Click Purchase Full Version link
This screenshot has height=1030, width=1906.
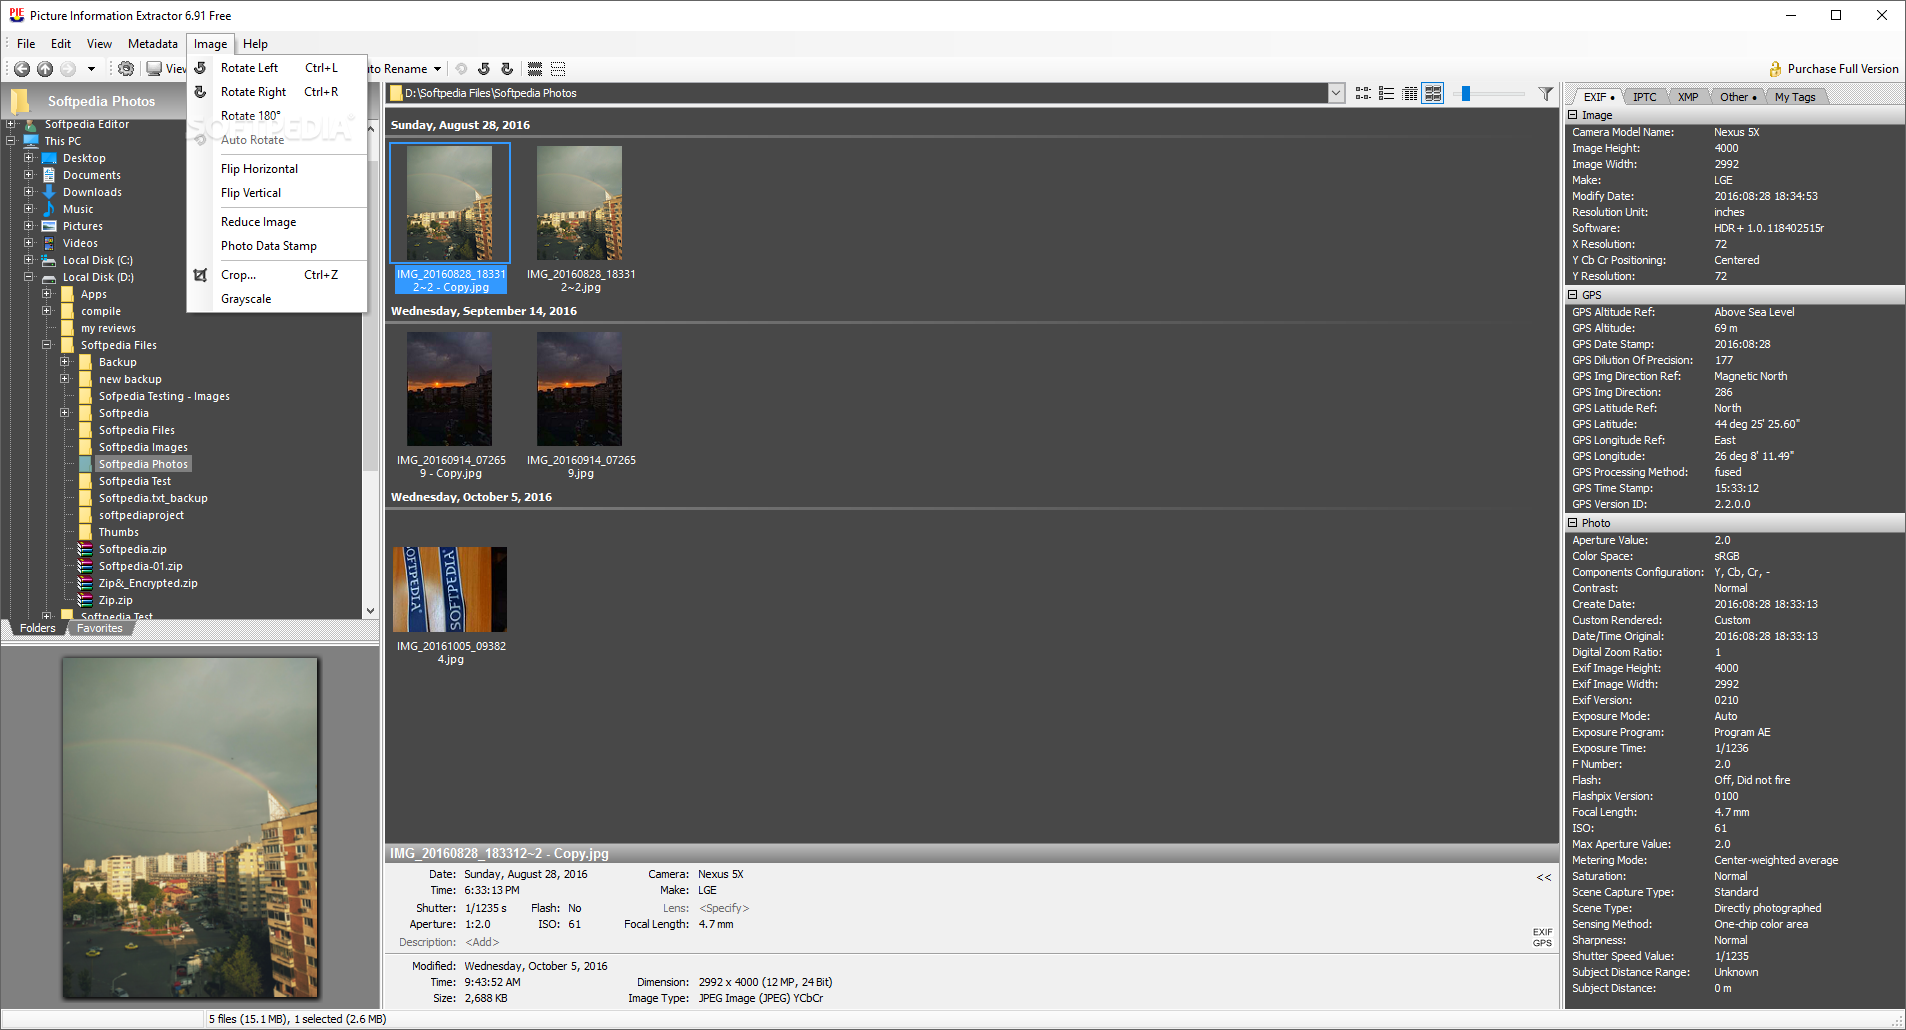[x=1843, y=69]
